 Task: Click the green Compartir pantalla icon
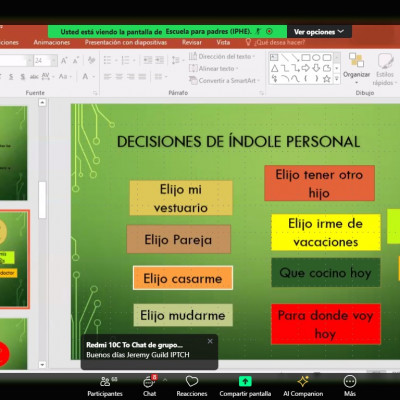pos(245,381)
